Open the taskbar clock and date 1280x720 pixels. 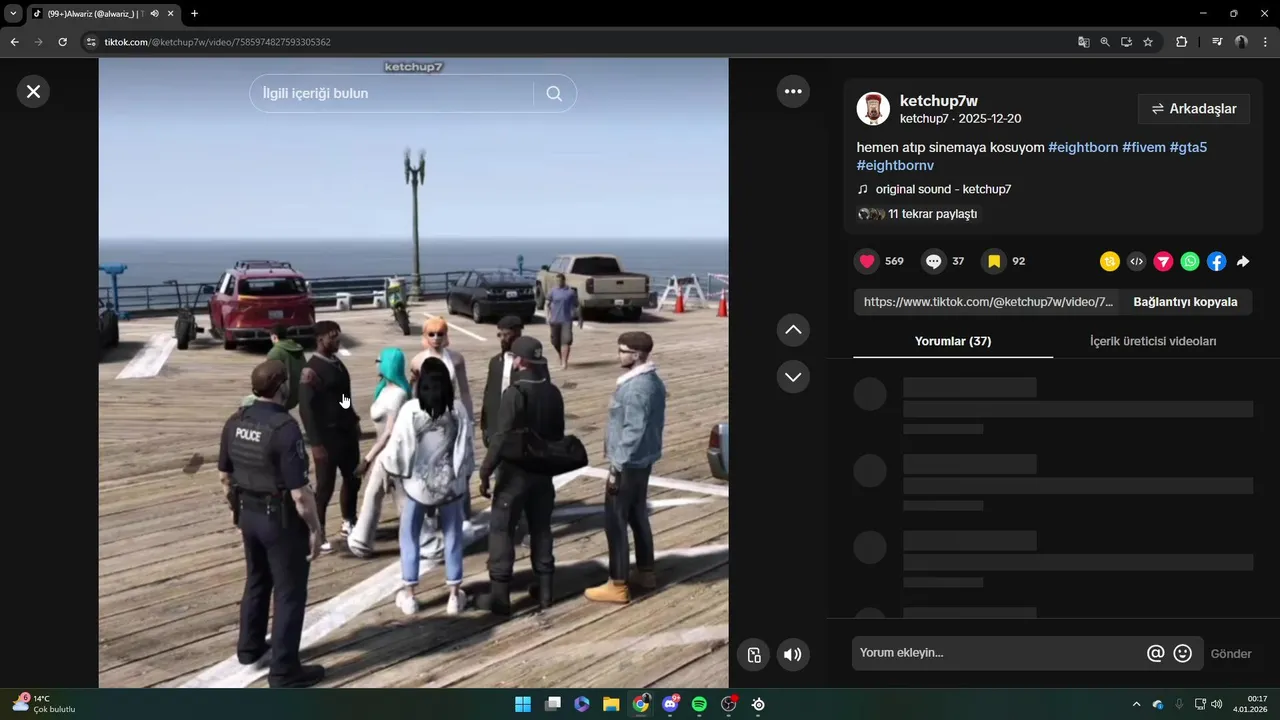1250,704
